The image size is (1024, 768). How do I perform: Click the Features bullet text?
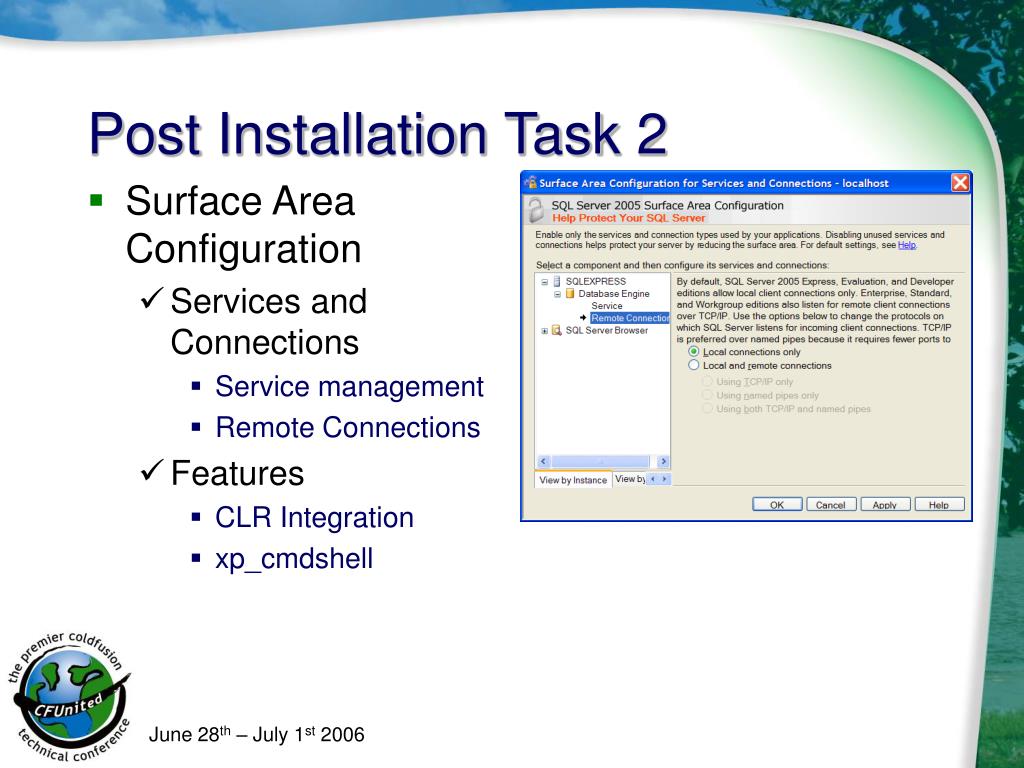pyautogui.click(x=237, y=473)
